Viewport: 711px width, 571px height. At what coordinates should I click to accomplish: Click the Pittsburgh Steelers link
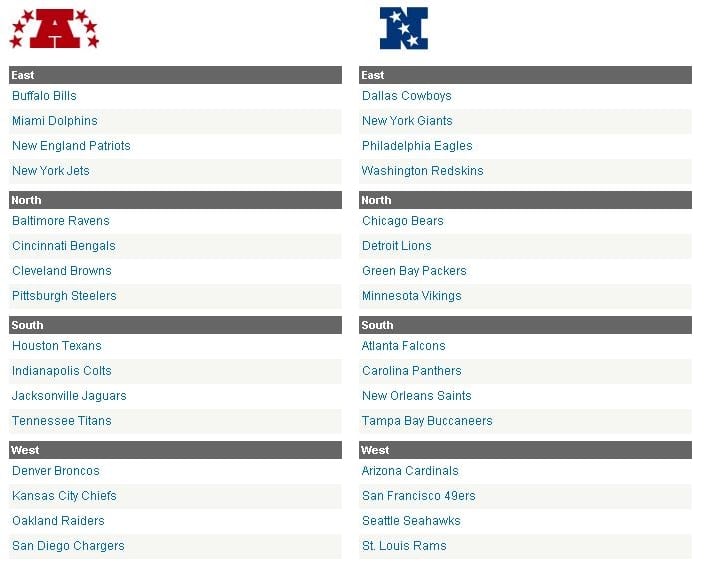tap(64, 296)
